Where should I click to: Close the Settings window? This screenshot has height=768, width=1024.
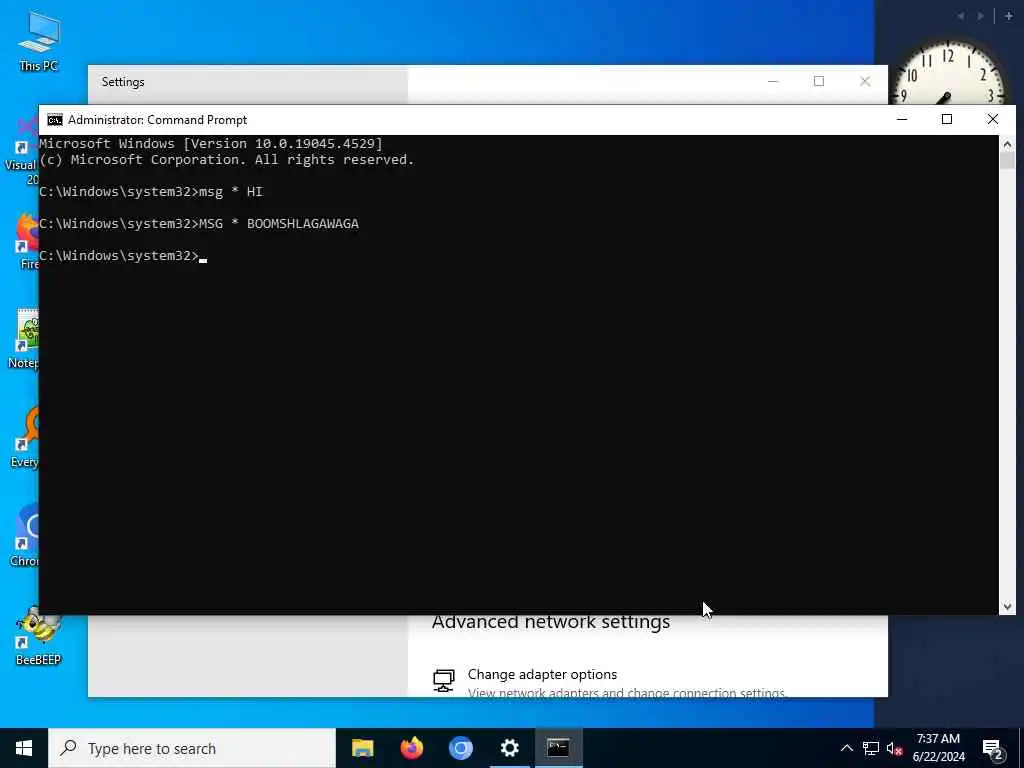click(865, 82)
